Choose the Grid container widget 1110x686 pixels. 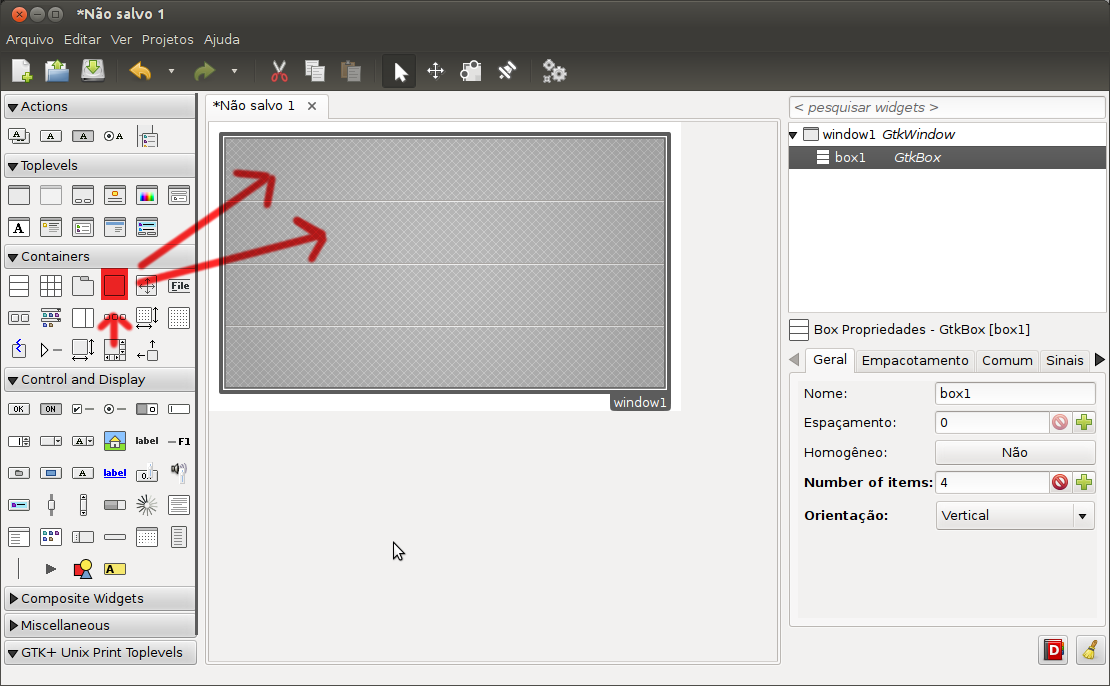point(50,285)
